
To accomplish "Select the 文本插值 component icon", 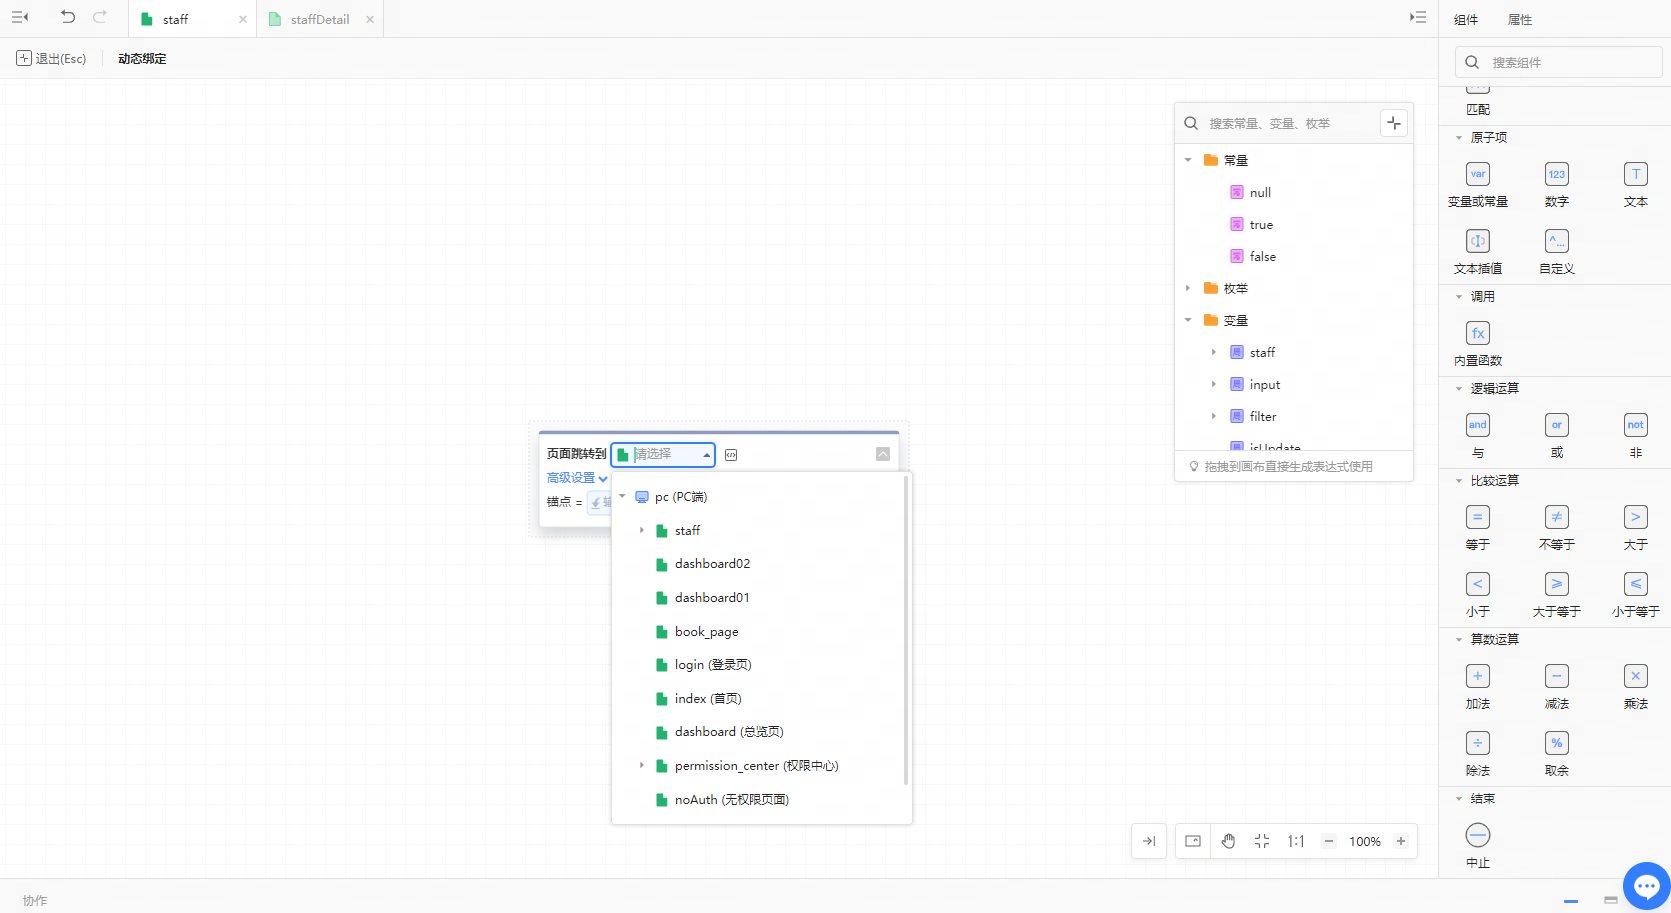I will pos(1478,241).
